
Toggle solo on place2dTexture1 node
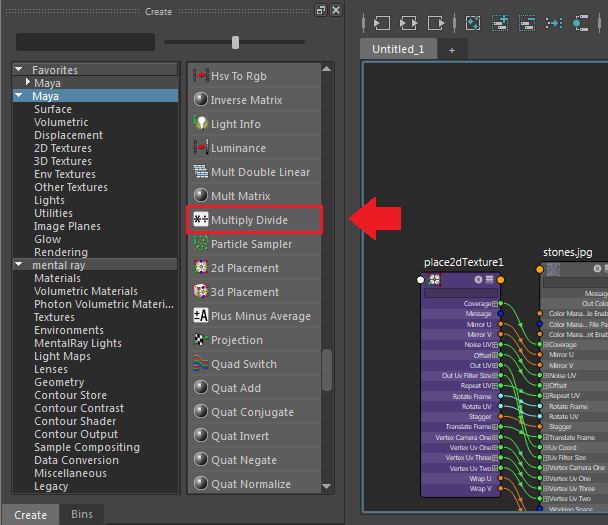(x=479, y=279)
